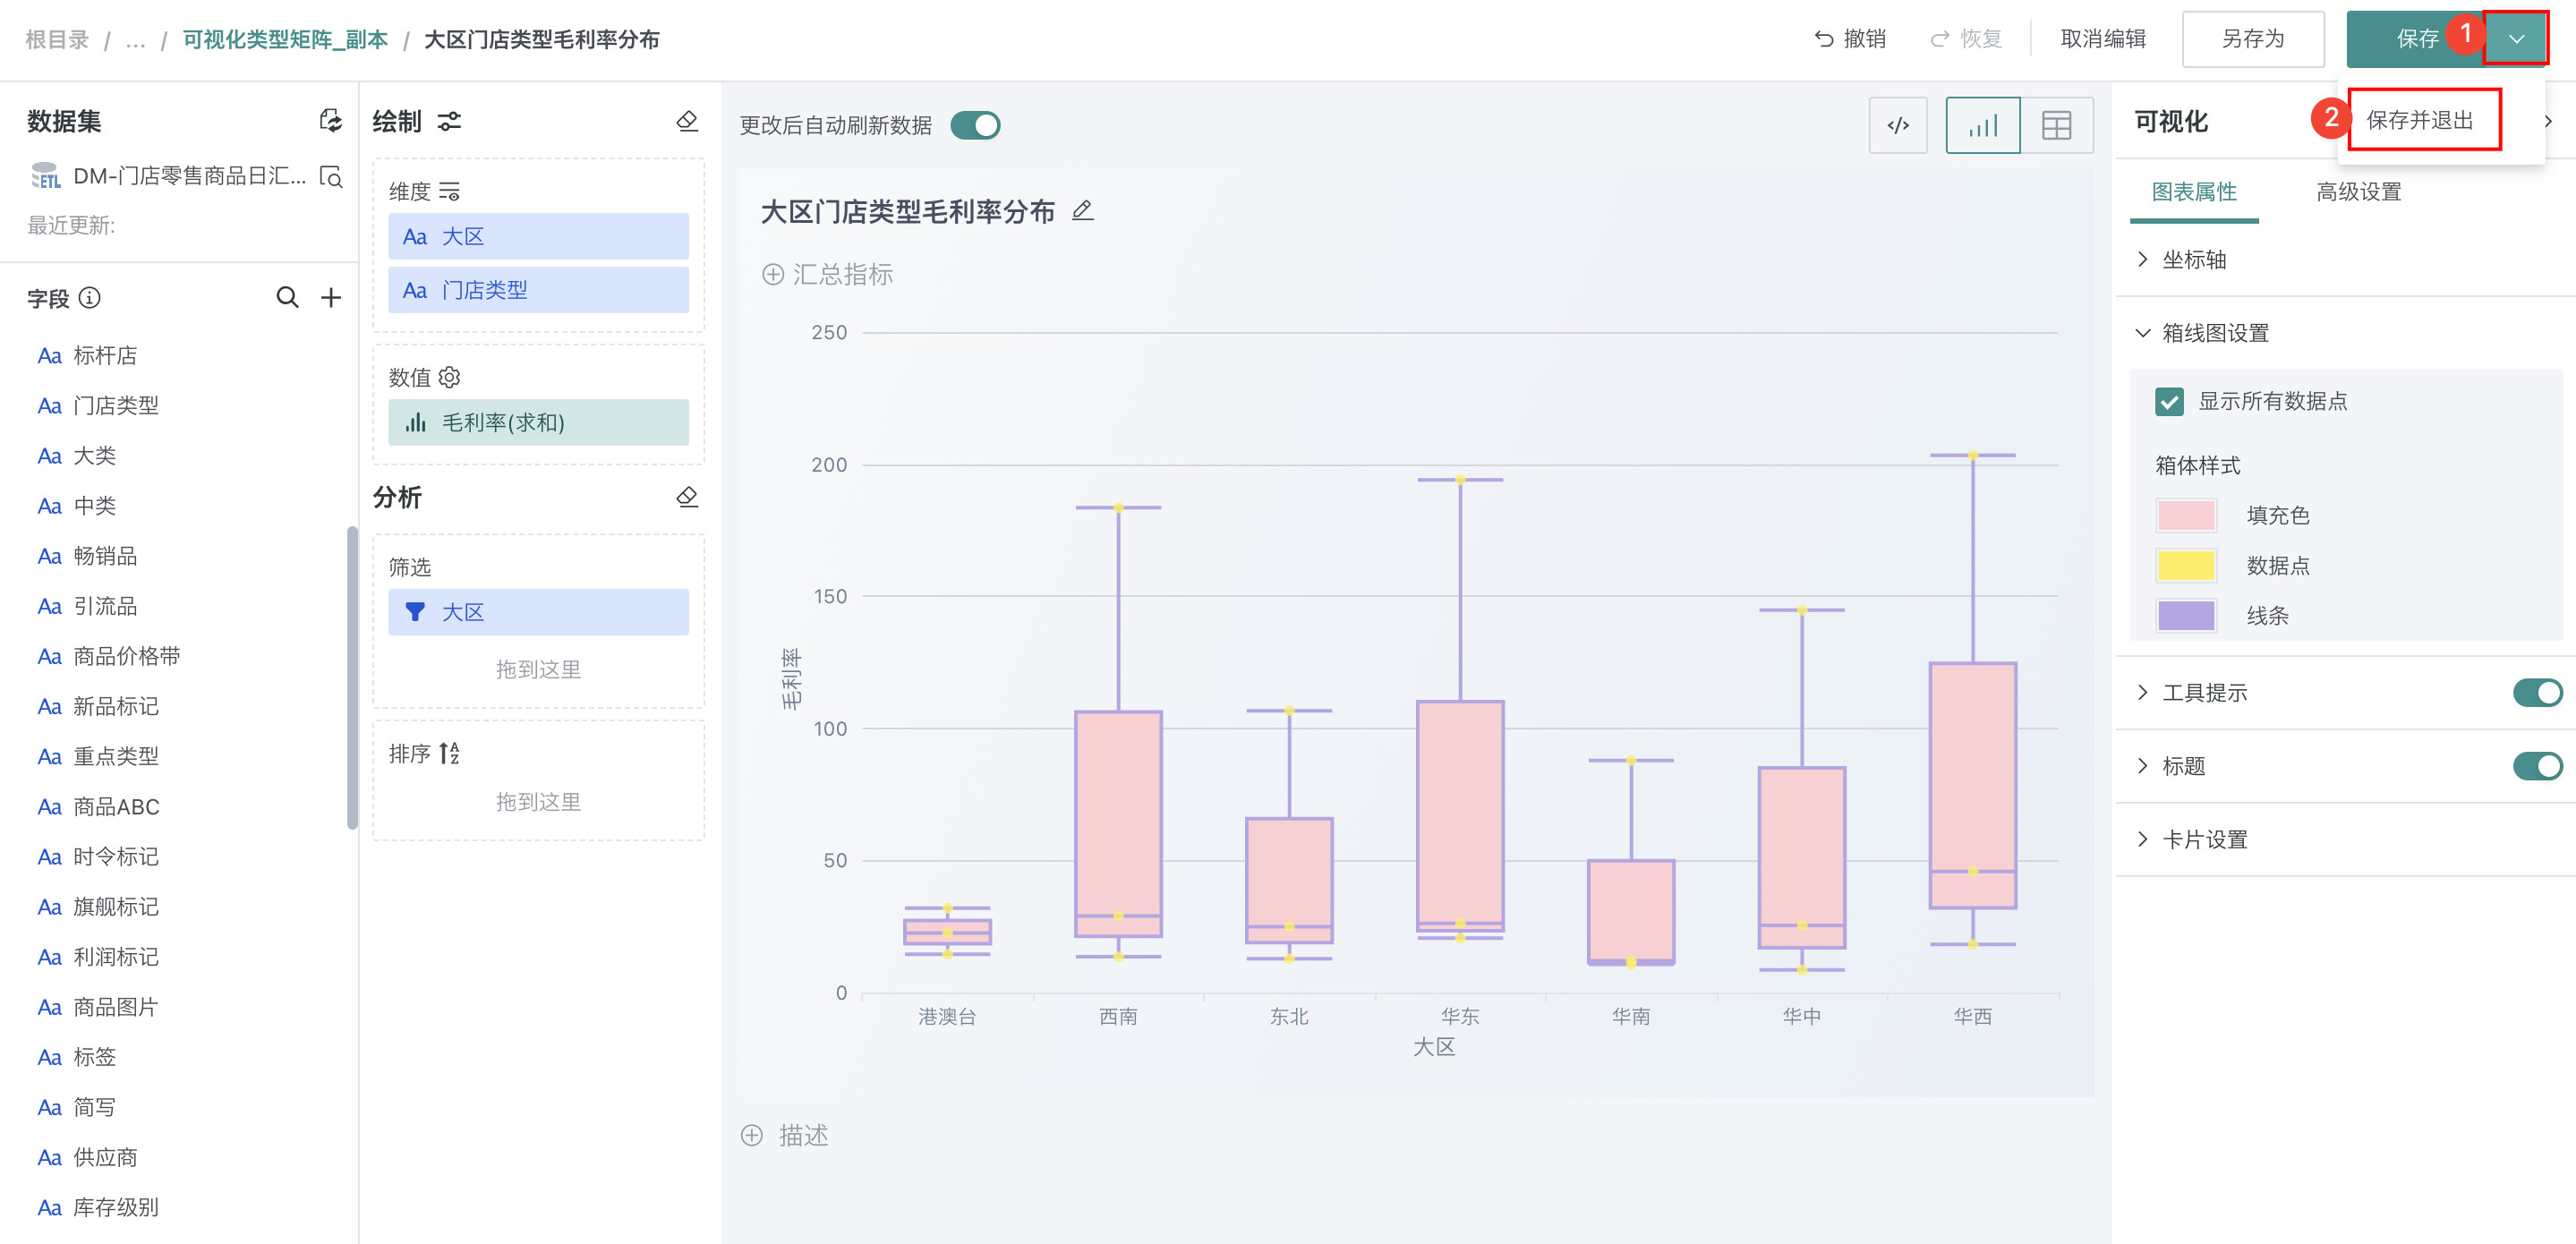Viewport: 2576px width, 1244px height.
Task: Uncheck show all data points
Action: pyautogui.click(x=2169, y=402)
